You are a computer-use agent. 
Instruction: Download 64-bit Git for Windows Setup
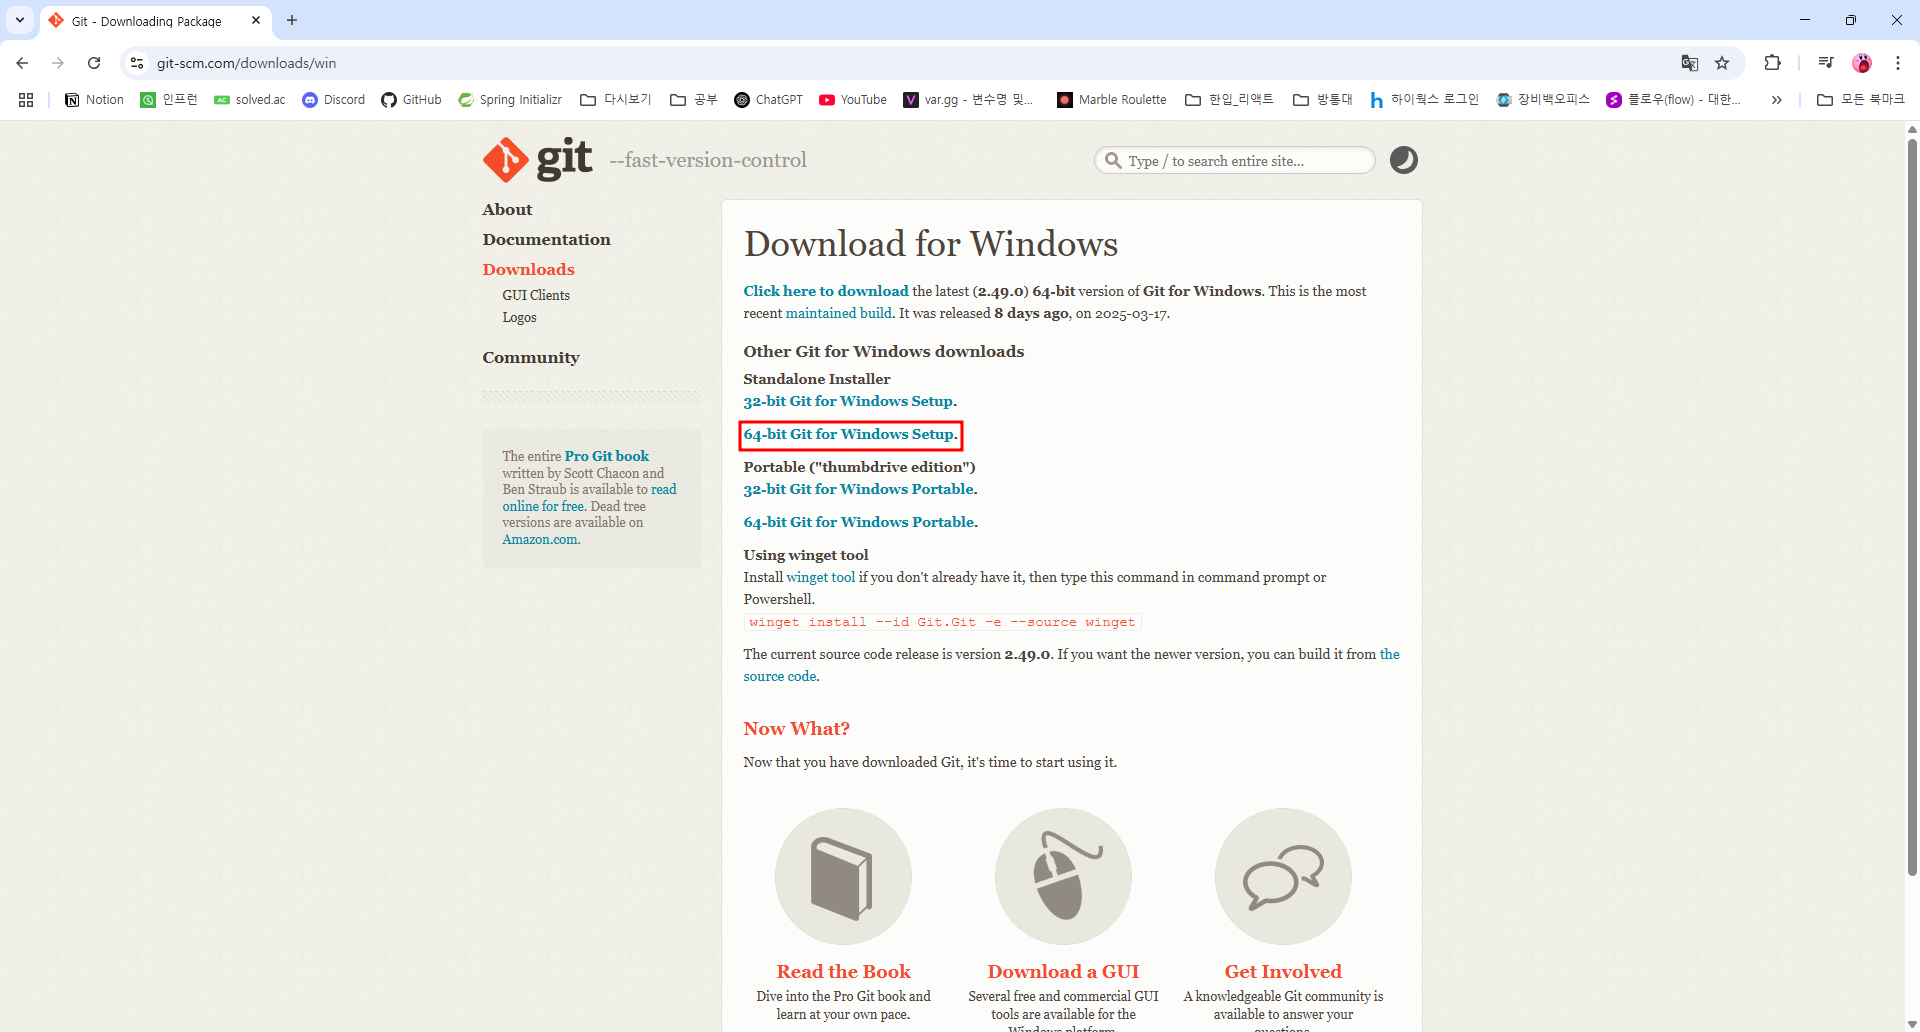click(848, 434)
